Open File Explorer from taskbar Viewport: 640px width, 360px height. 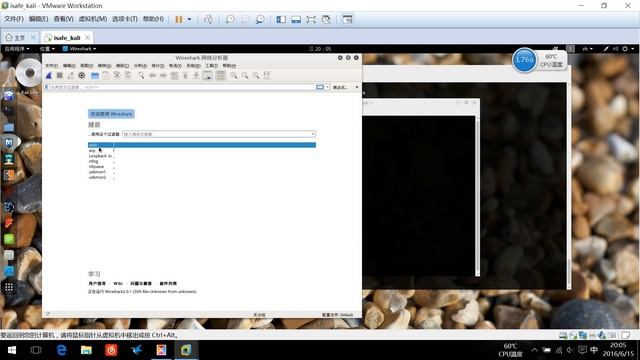[x=86, y=350]
